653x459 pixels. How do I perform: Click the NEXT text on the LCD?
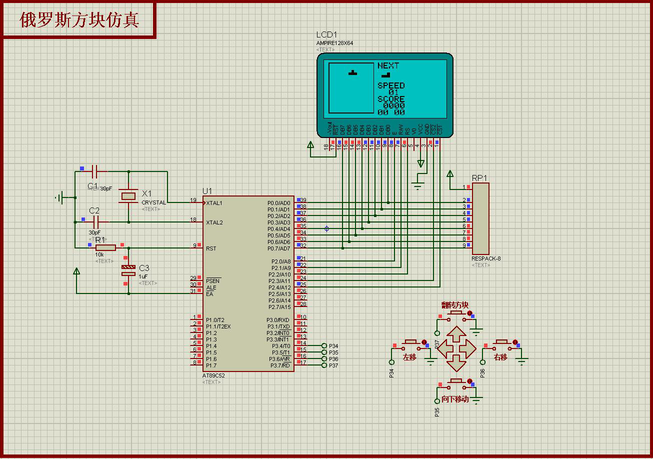[388, 66]
